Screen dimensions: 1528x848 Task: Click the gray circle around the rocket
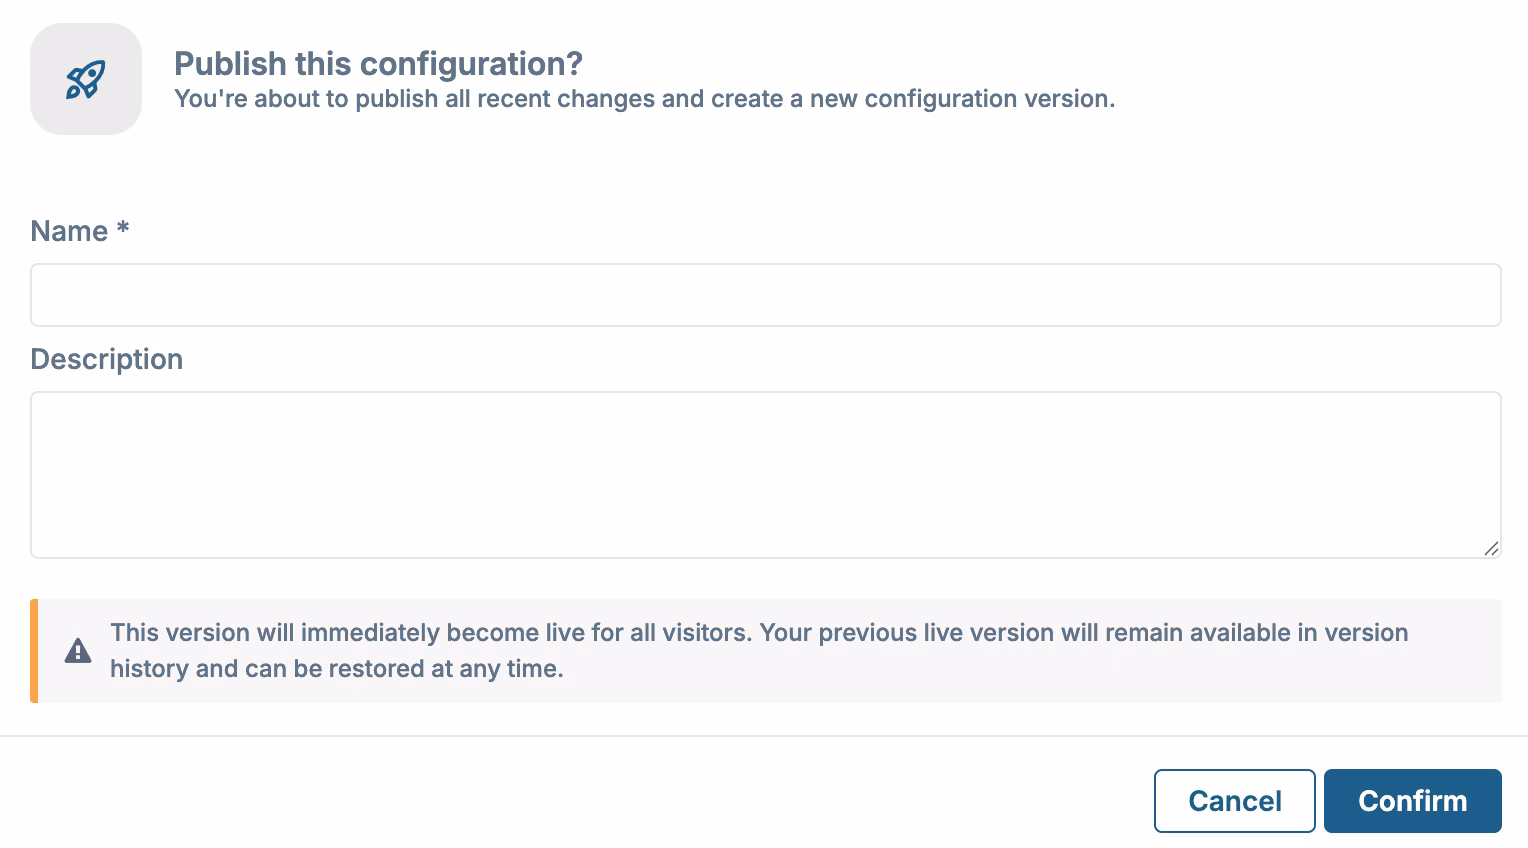[x=85, y=78]
